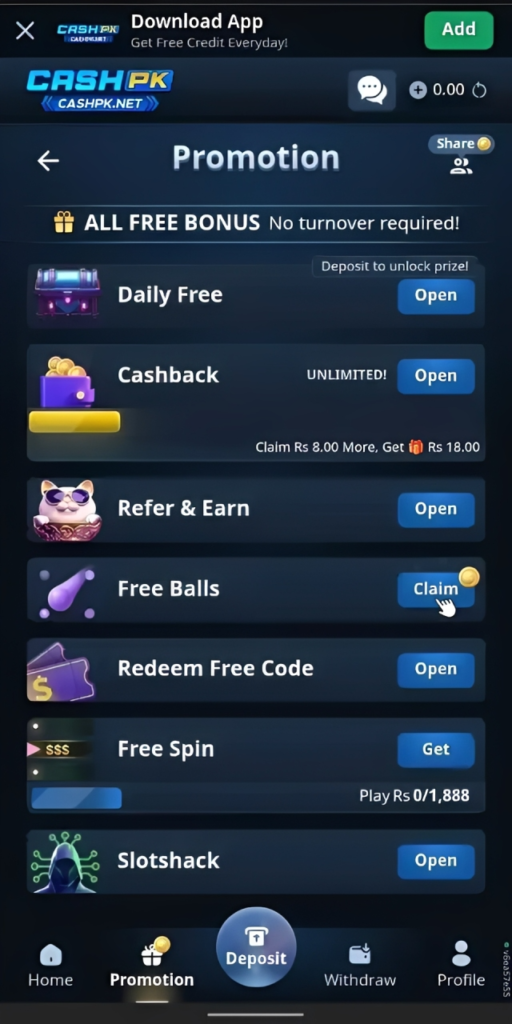Tap the Refer & Earn cat icon
Viewport: 512px width, 1024px height.
[x=67, y=510]
